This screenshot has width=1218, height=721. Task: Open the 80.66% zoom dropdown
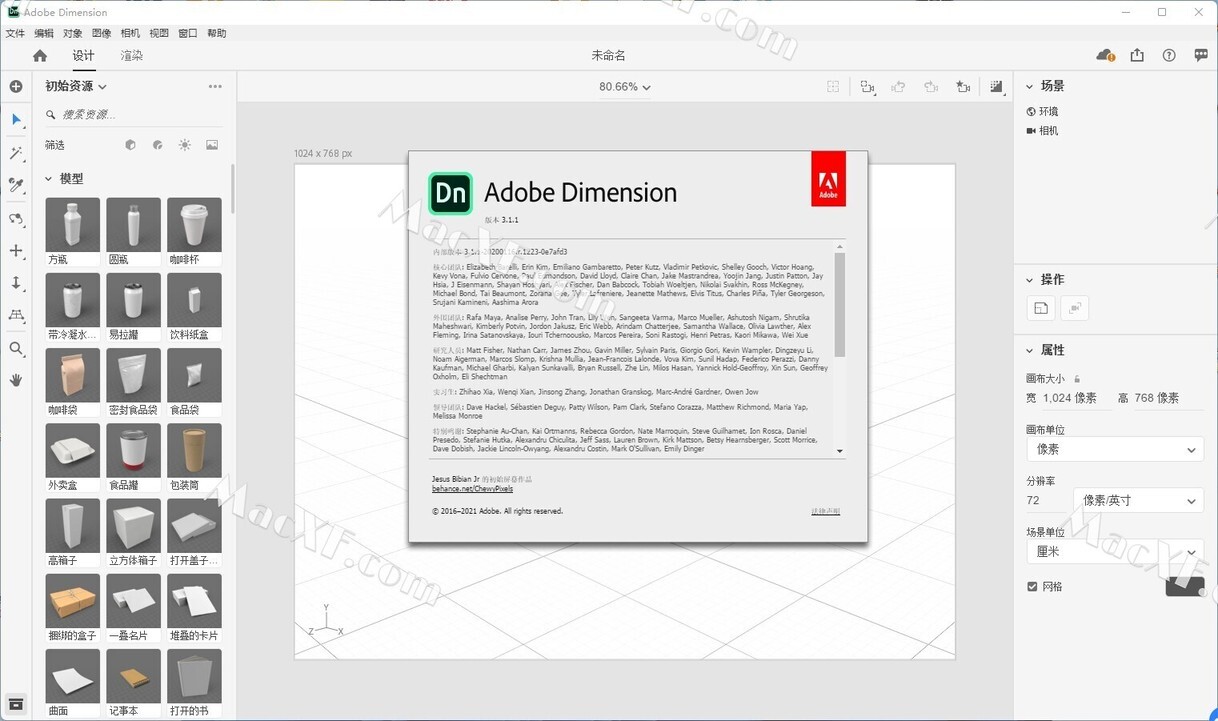(x=625, y=87)
